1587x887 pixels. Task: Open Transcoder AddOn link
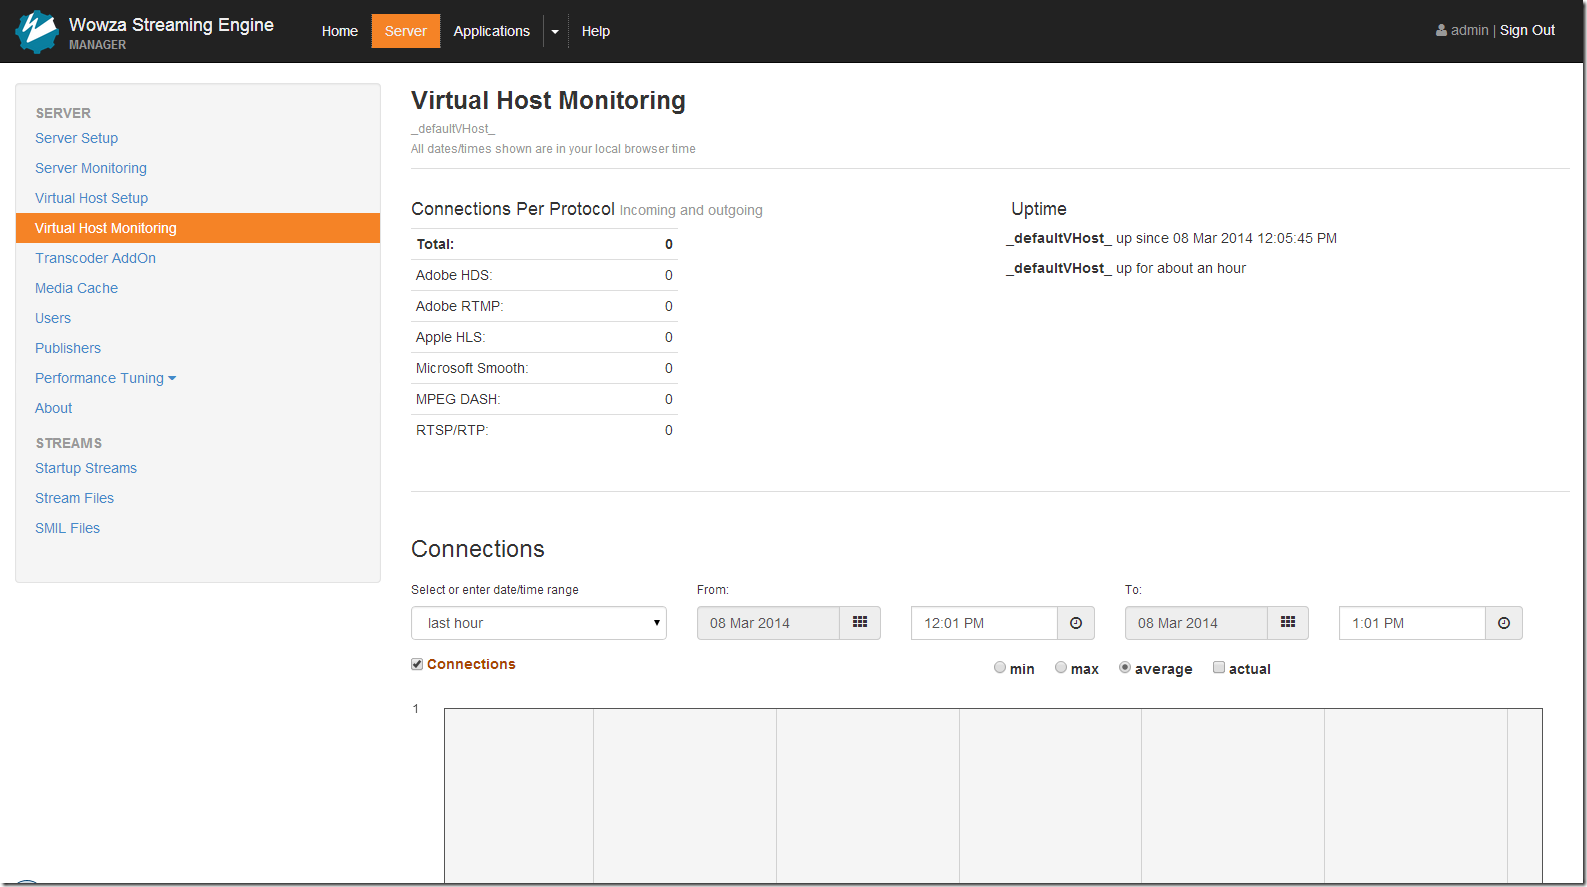coord(96,258)
